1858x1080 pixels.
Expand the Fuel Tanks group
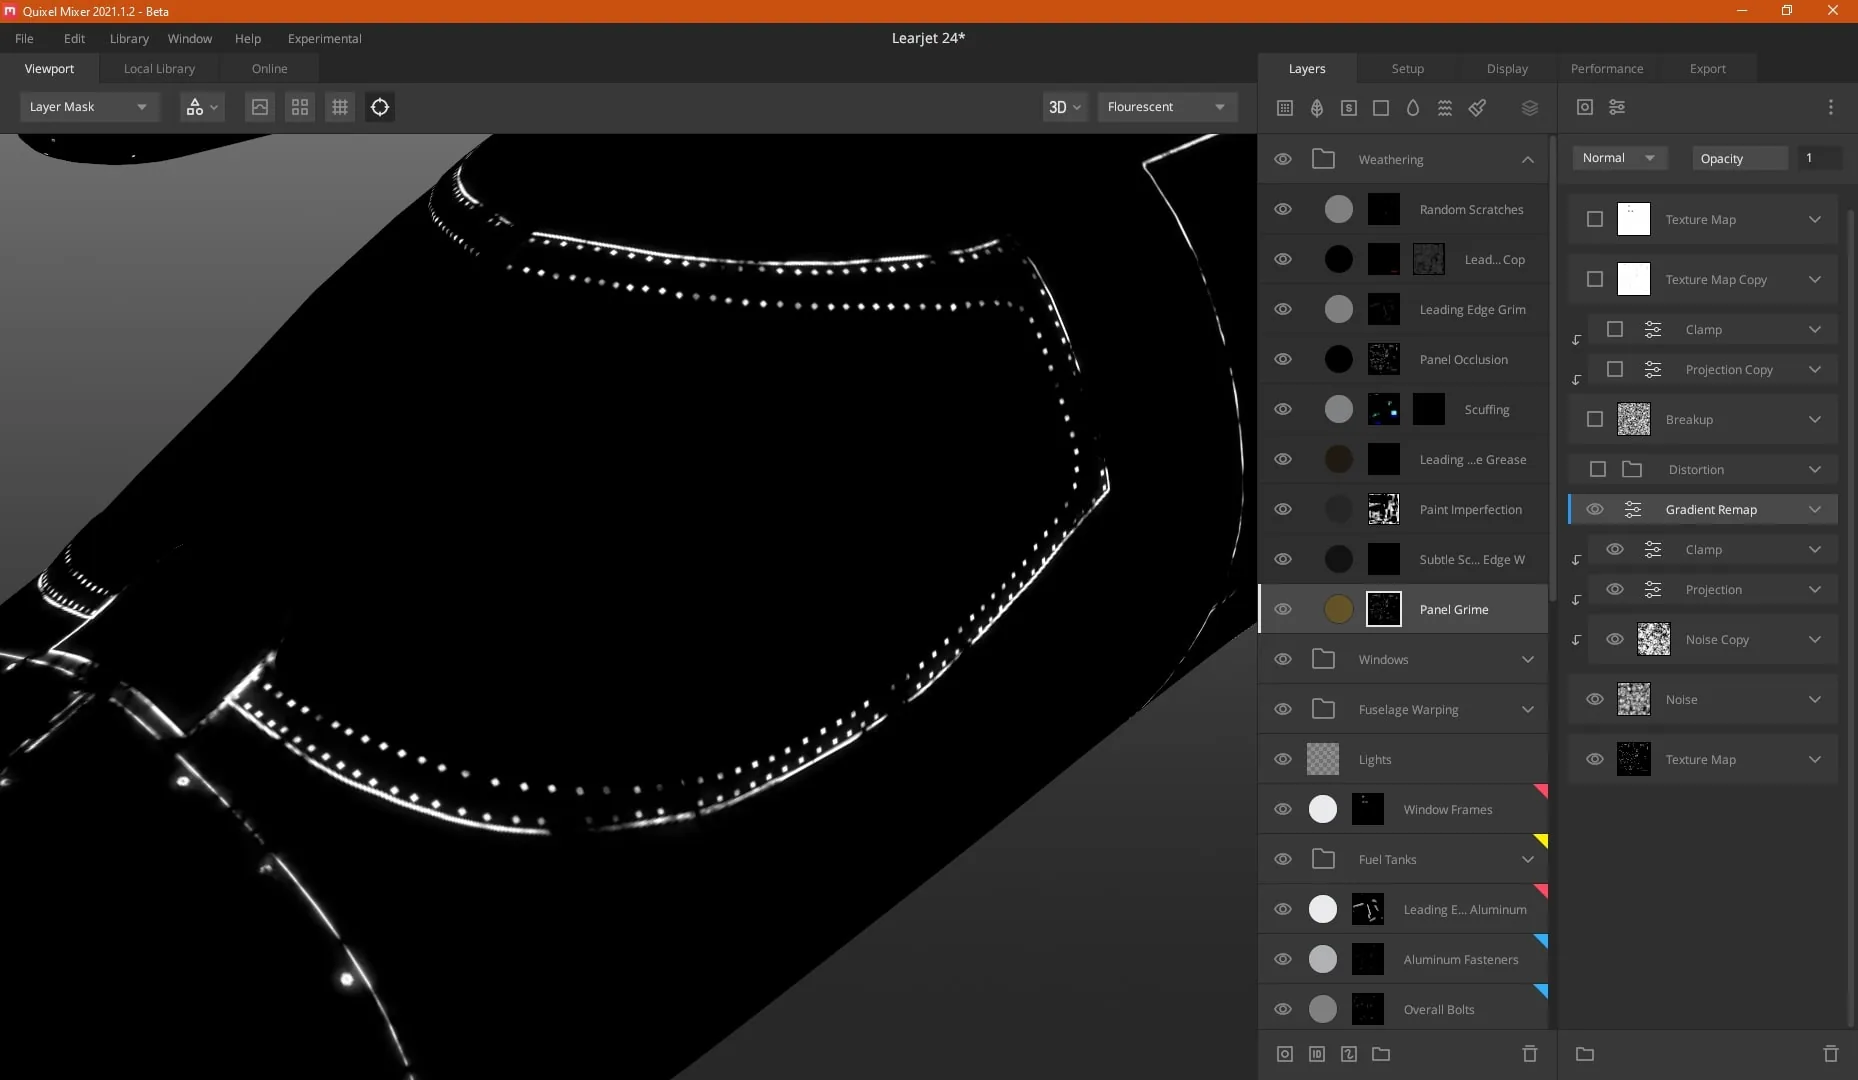point(1528,860)
